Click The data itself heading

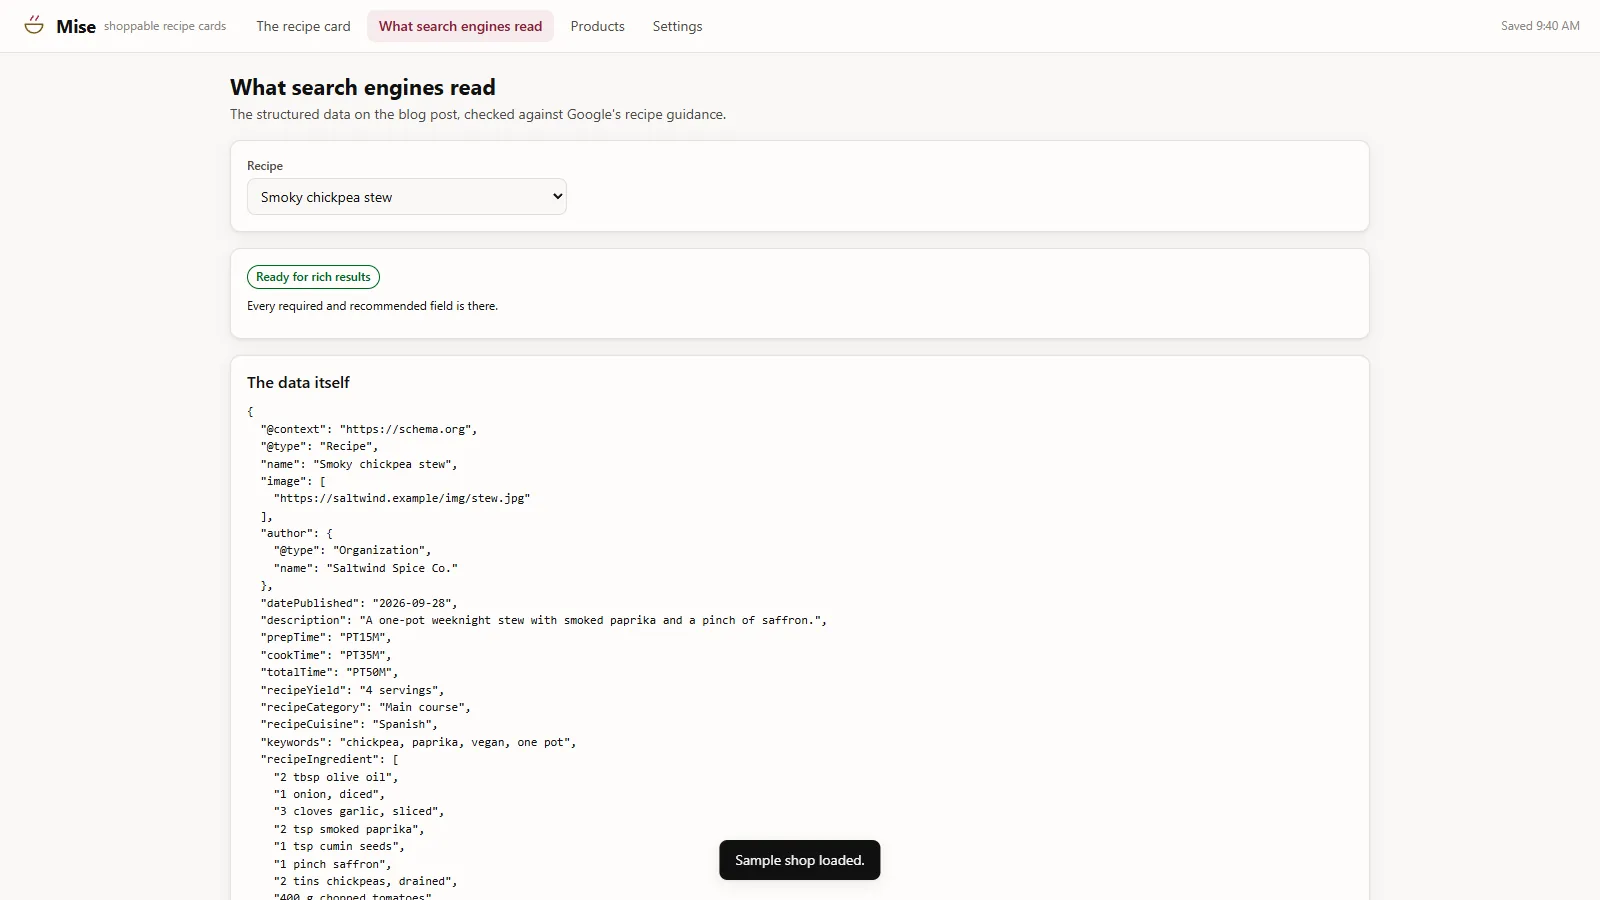(x=298, y=383)
